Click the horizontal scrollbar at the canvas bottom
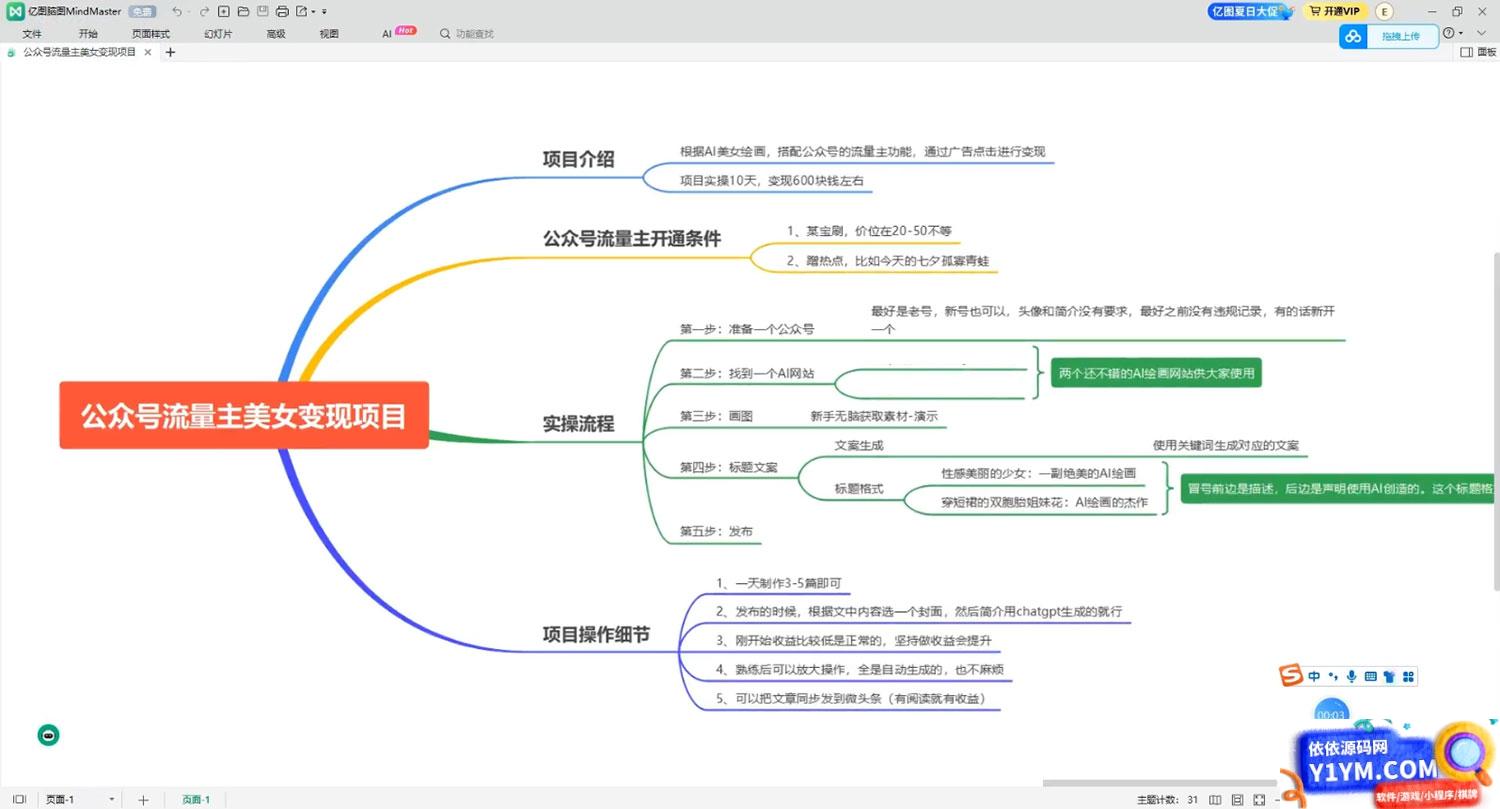Image resolution: width=1500 pixels, height=809 pixels. pyautogui.click(x=1160, y=783)
